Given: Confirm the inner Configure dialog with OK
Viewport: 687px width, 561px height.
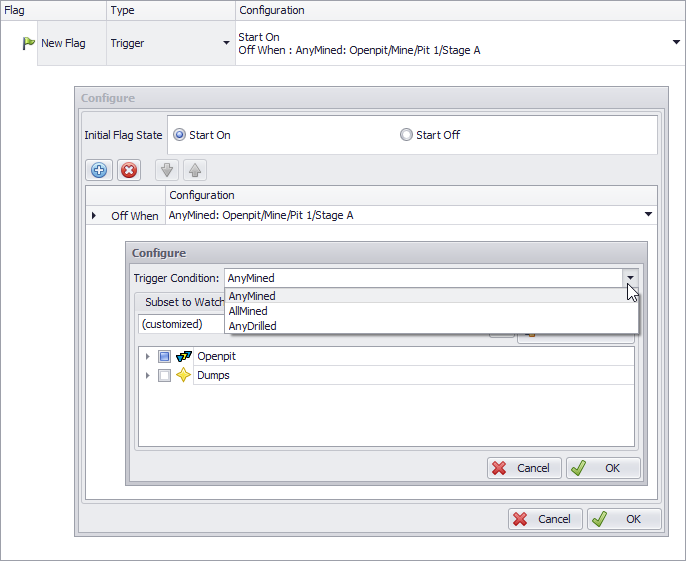Looking at the screenshot, I should pyautogui.click(x=603, y=468).
